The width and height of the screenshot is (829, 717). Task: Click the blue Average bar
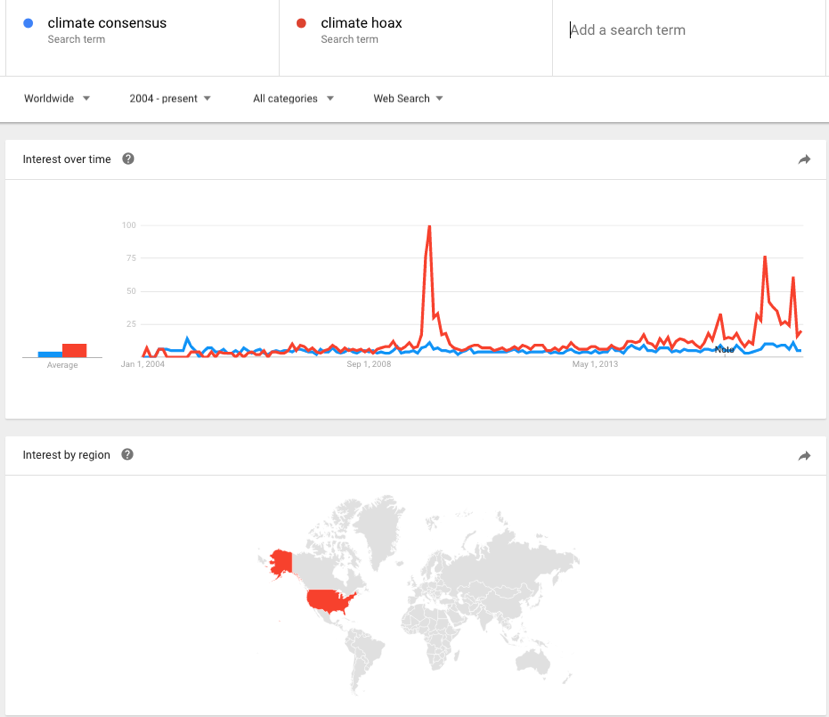(50, 354)
